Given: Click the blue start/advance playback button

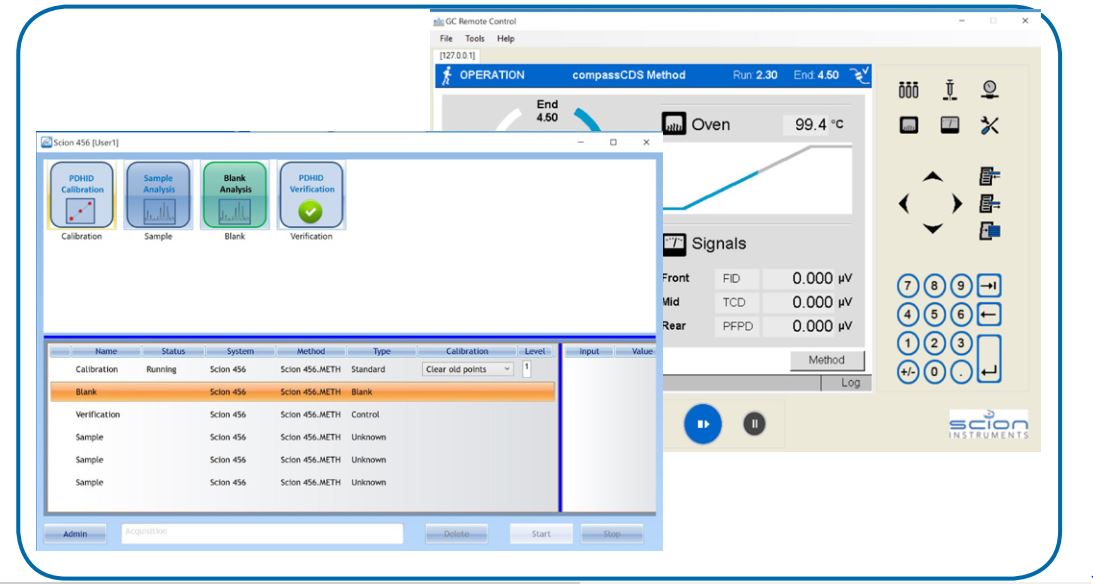Looking at the screenshot, I should click(703, 424).
